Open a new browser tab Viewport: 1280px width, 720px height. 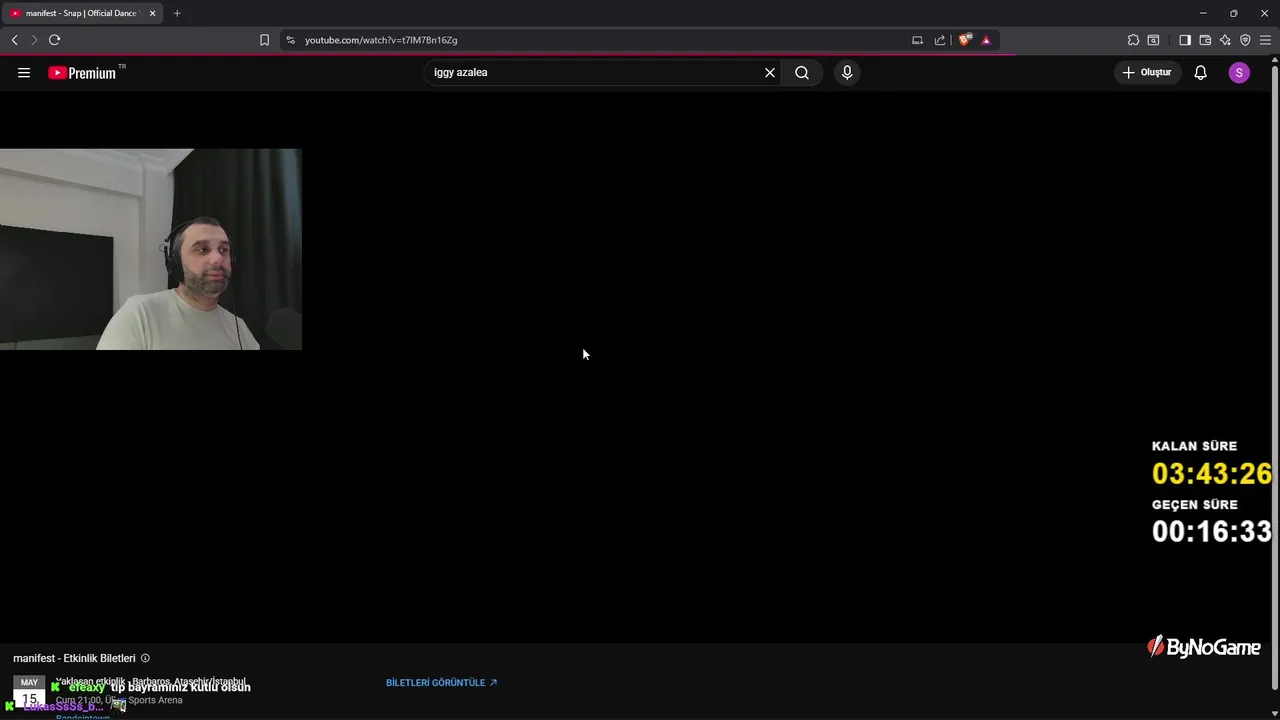tap(177, 13)
